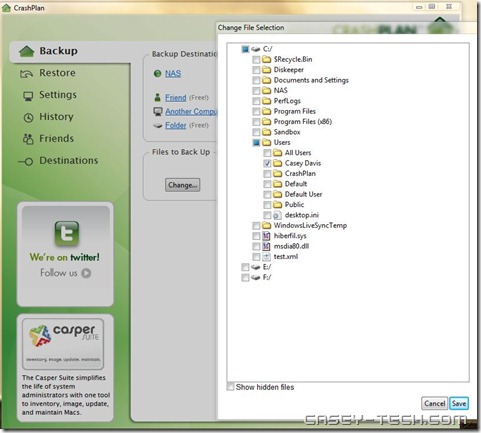Click the Folder destination link
The width and height of the screenshot is (481, 433).
(x=176, y=125)
